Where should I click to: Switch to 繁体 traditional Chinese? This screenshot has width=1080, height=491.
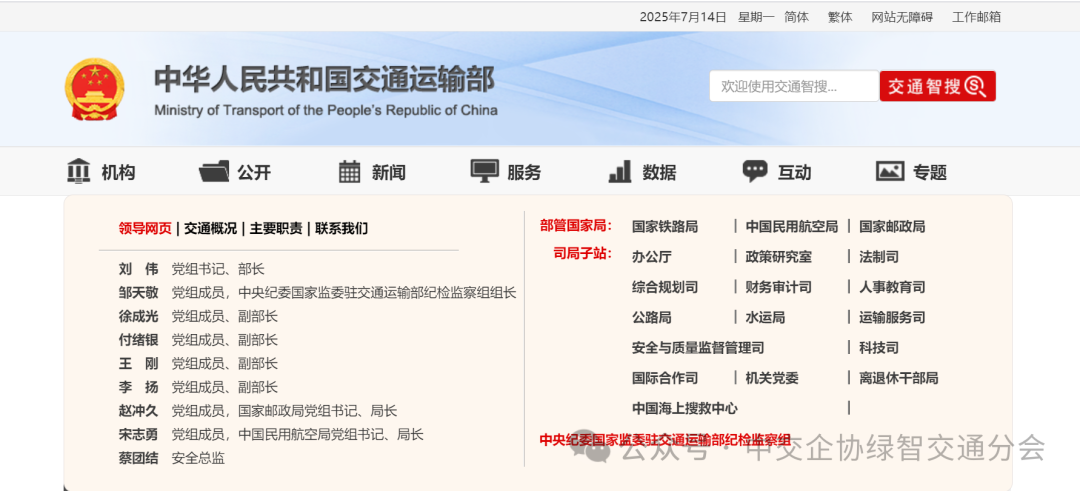[840, 17]
